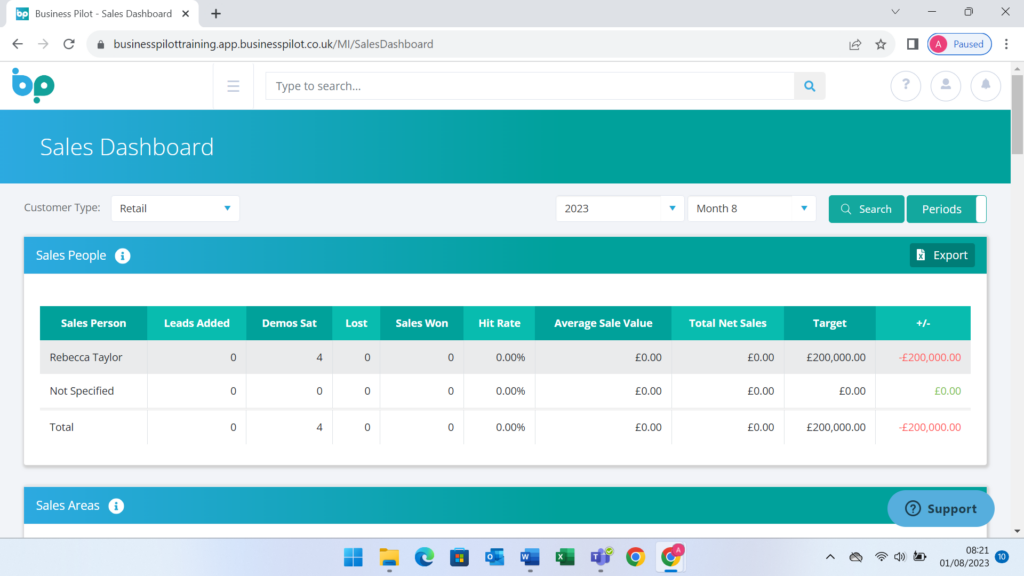Show Sales People info icon
Viewport: 1024px width, 576px height.
(123, 256)
